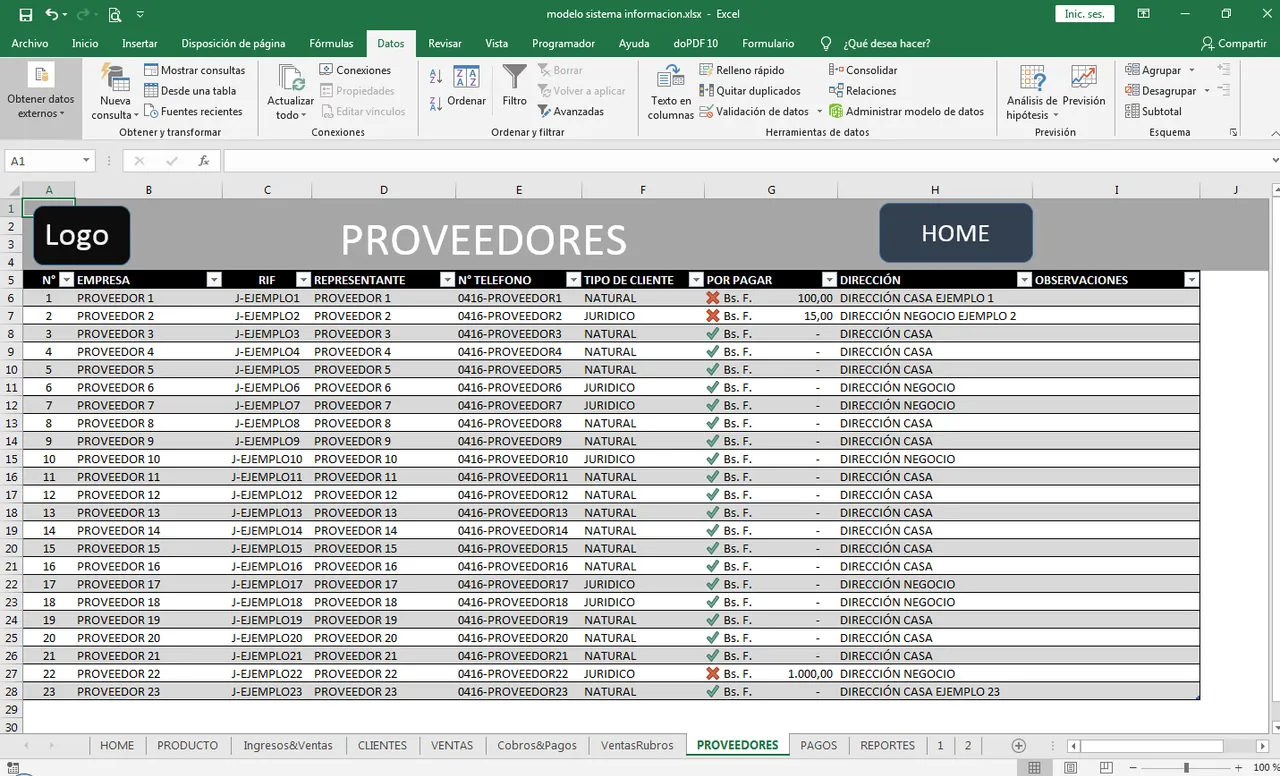The width and height of the screenshot is (1280, 776).
Task: Undo the last action
Action: coord(51,15)
